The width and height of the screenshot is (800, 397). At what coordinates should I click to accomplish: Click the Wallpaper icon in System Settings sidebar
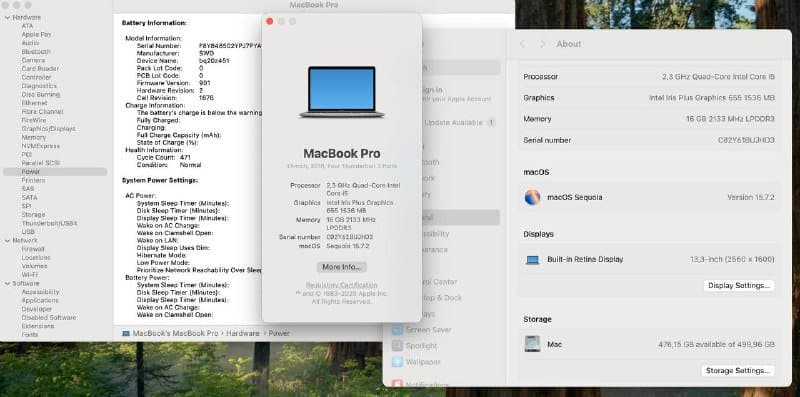pos(397,361)
